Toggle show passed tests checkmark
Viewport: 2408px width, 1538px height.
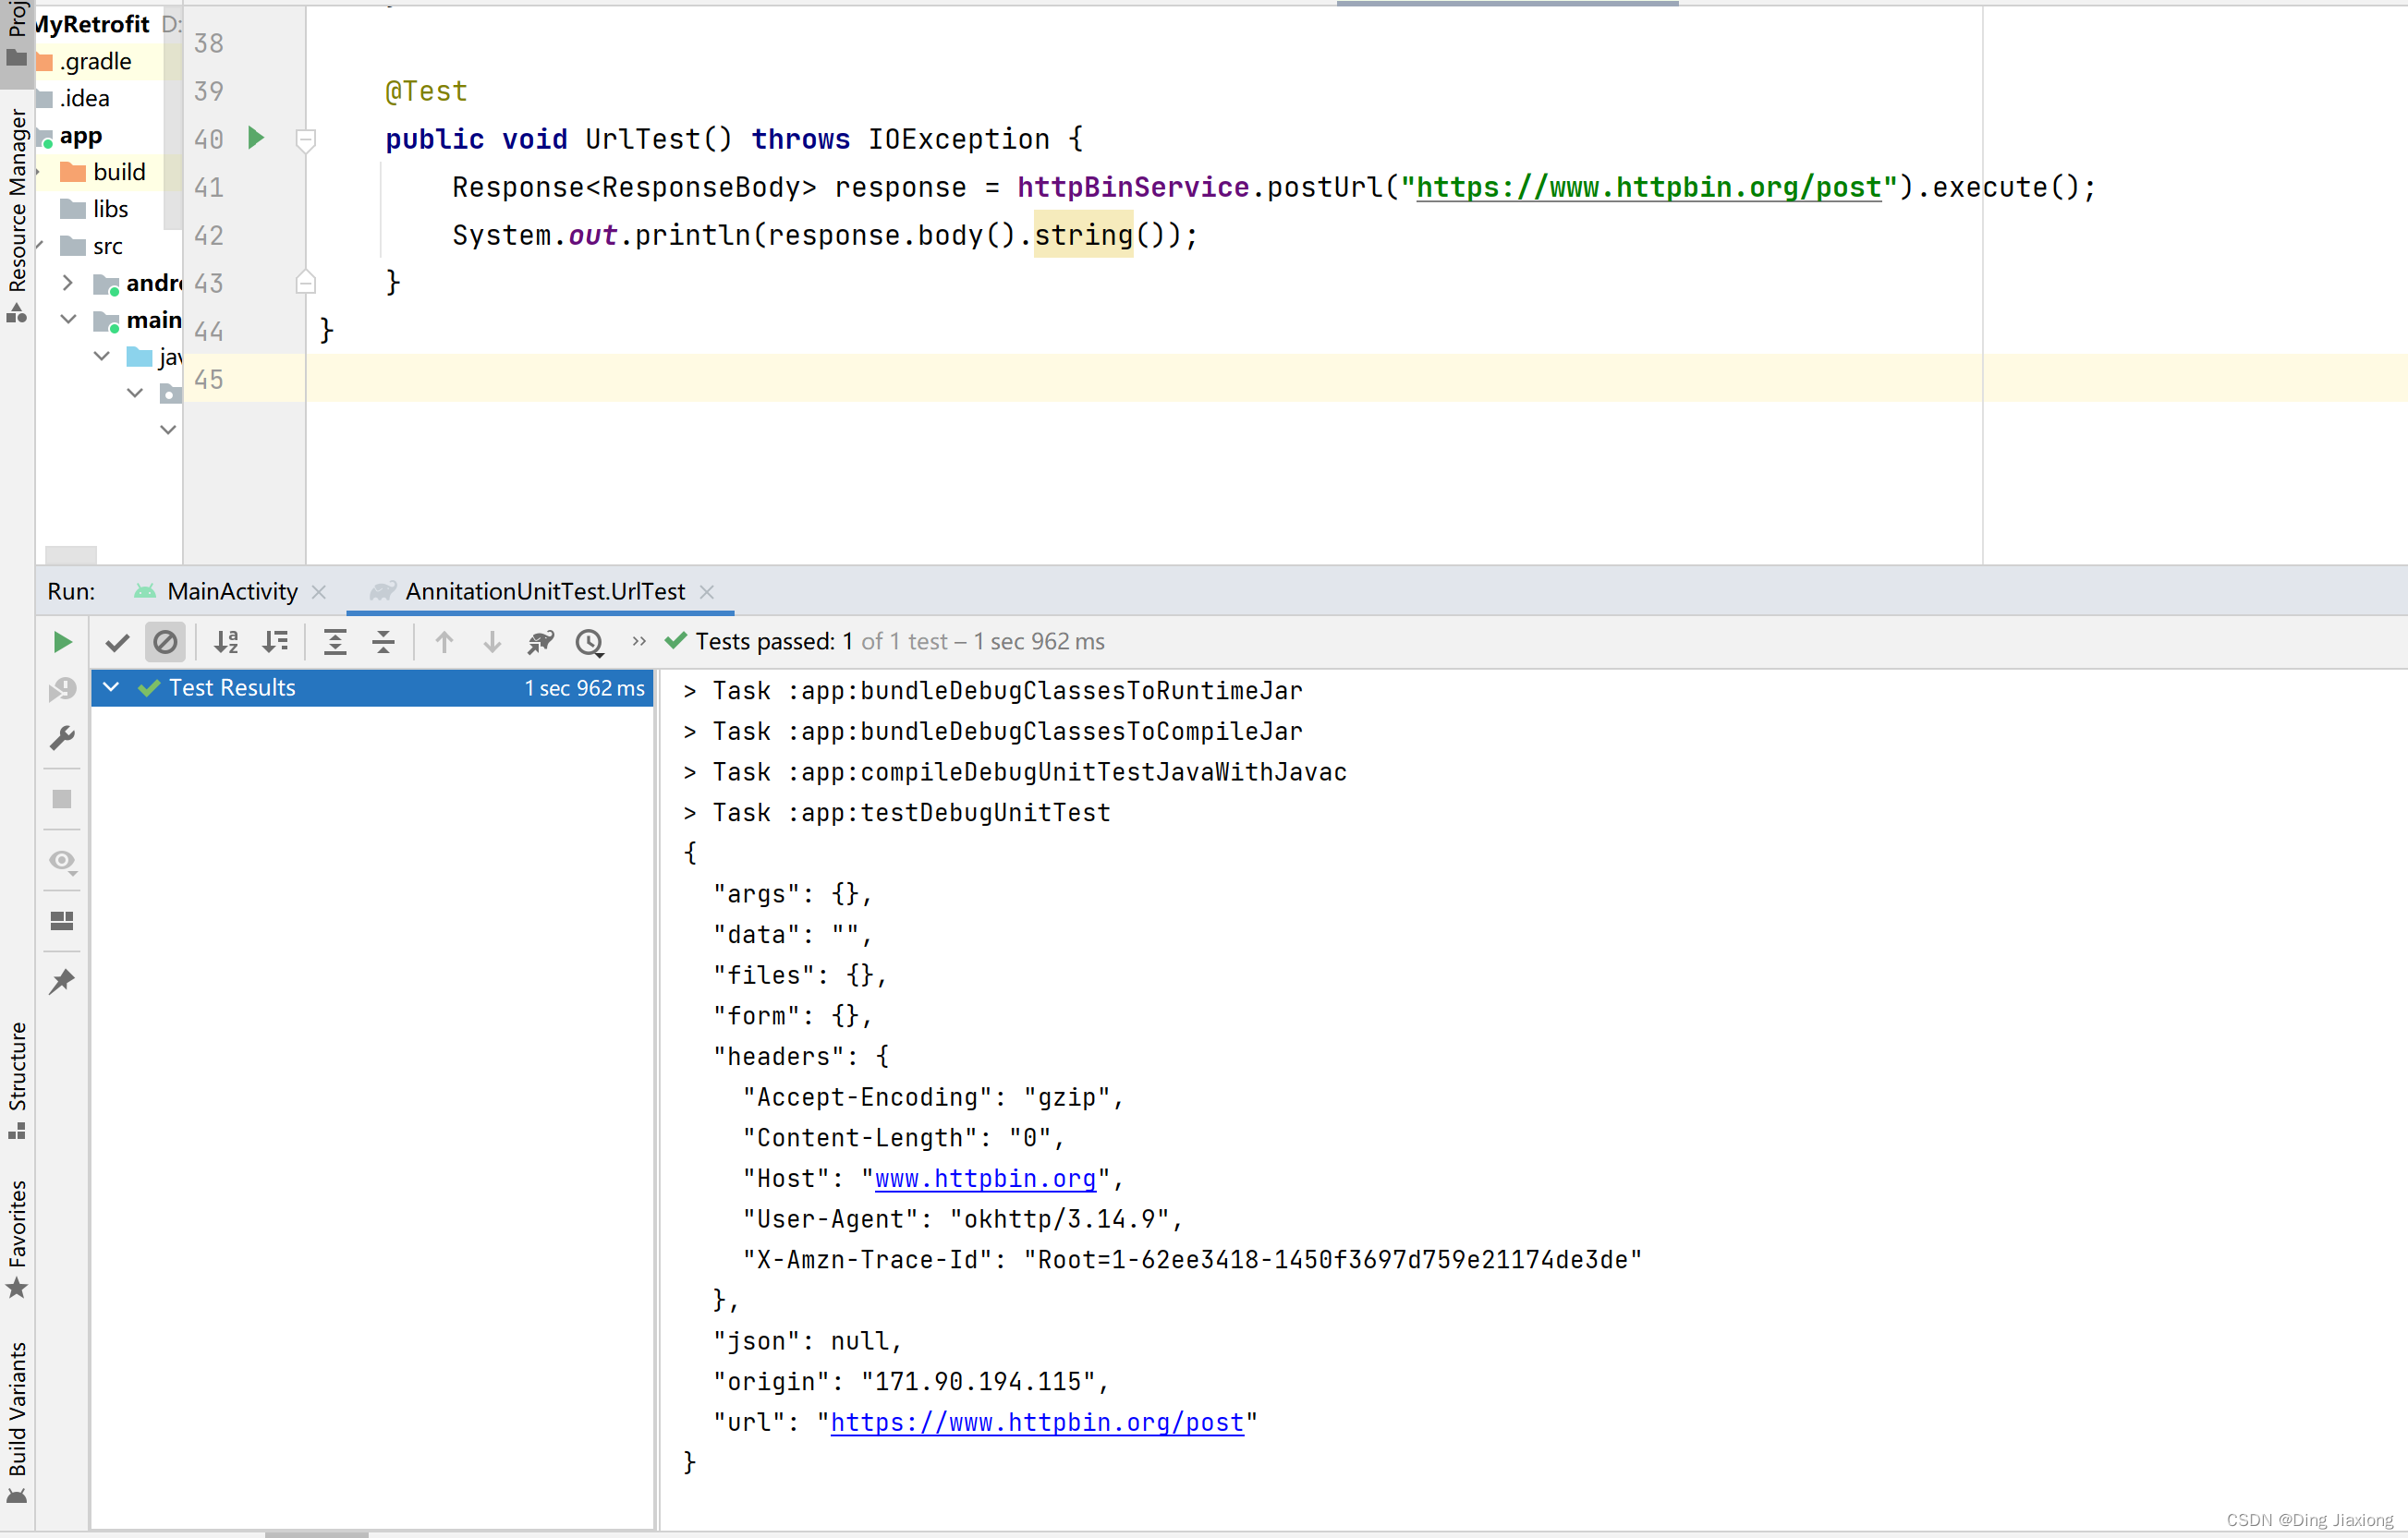(117, 642)
